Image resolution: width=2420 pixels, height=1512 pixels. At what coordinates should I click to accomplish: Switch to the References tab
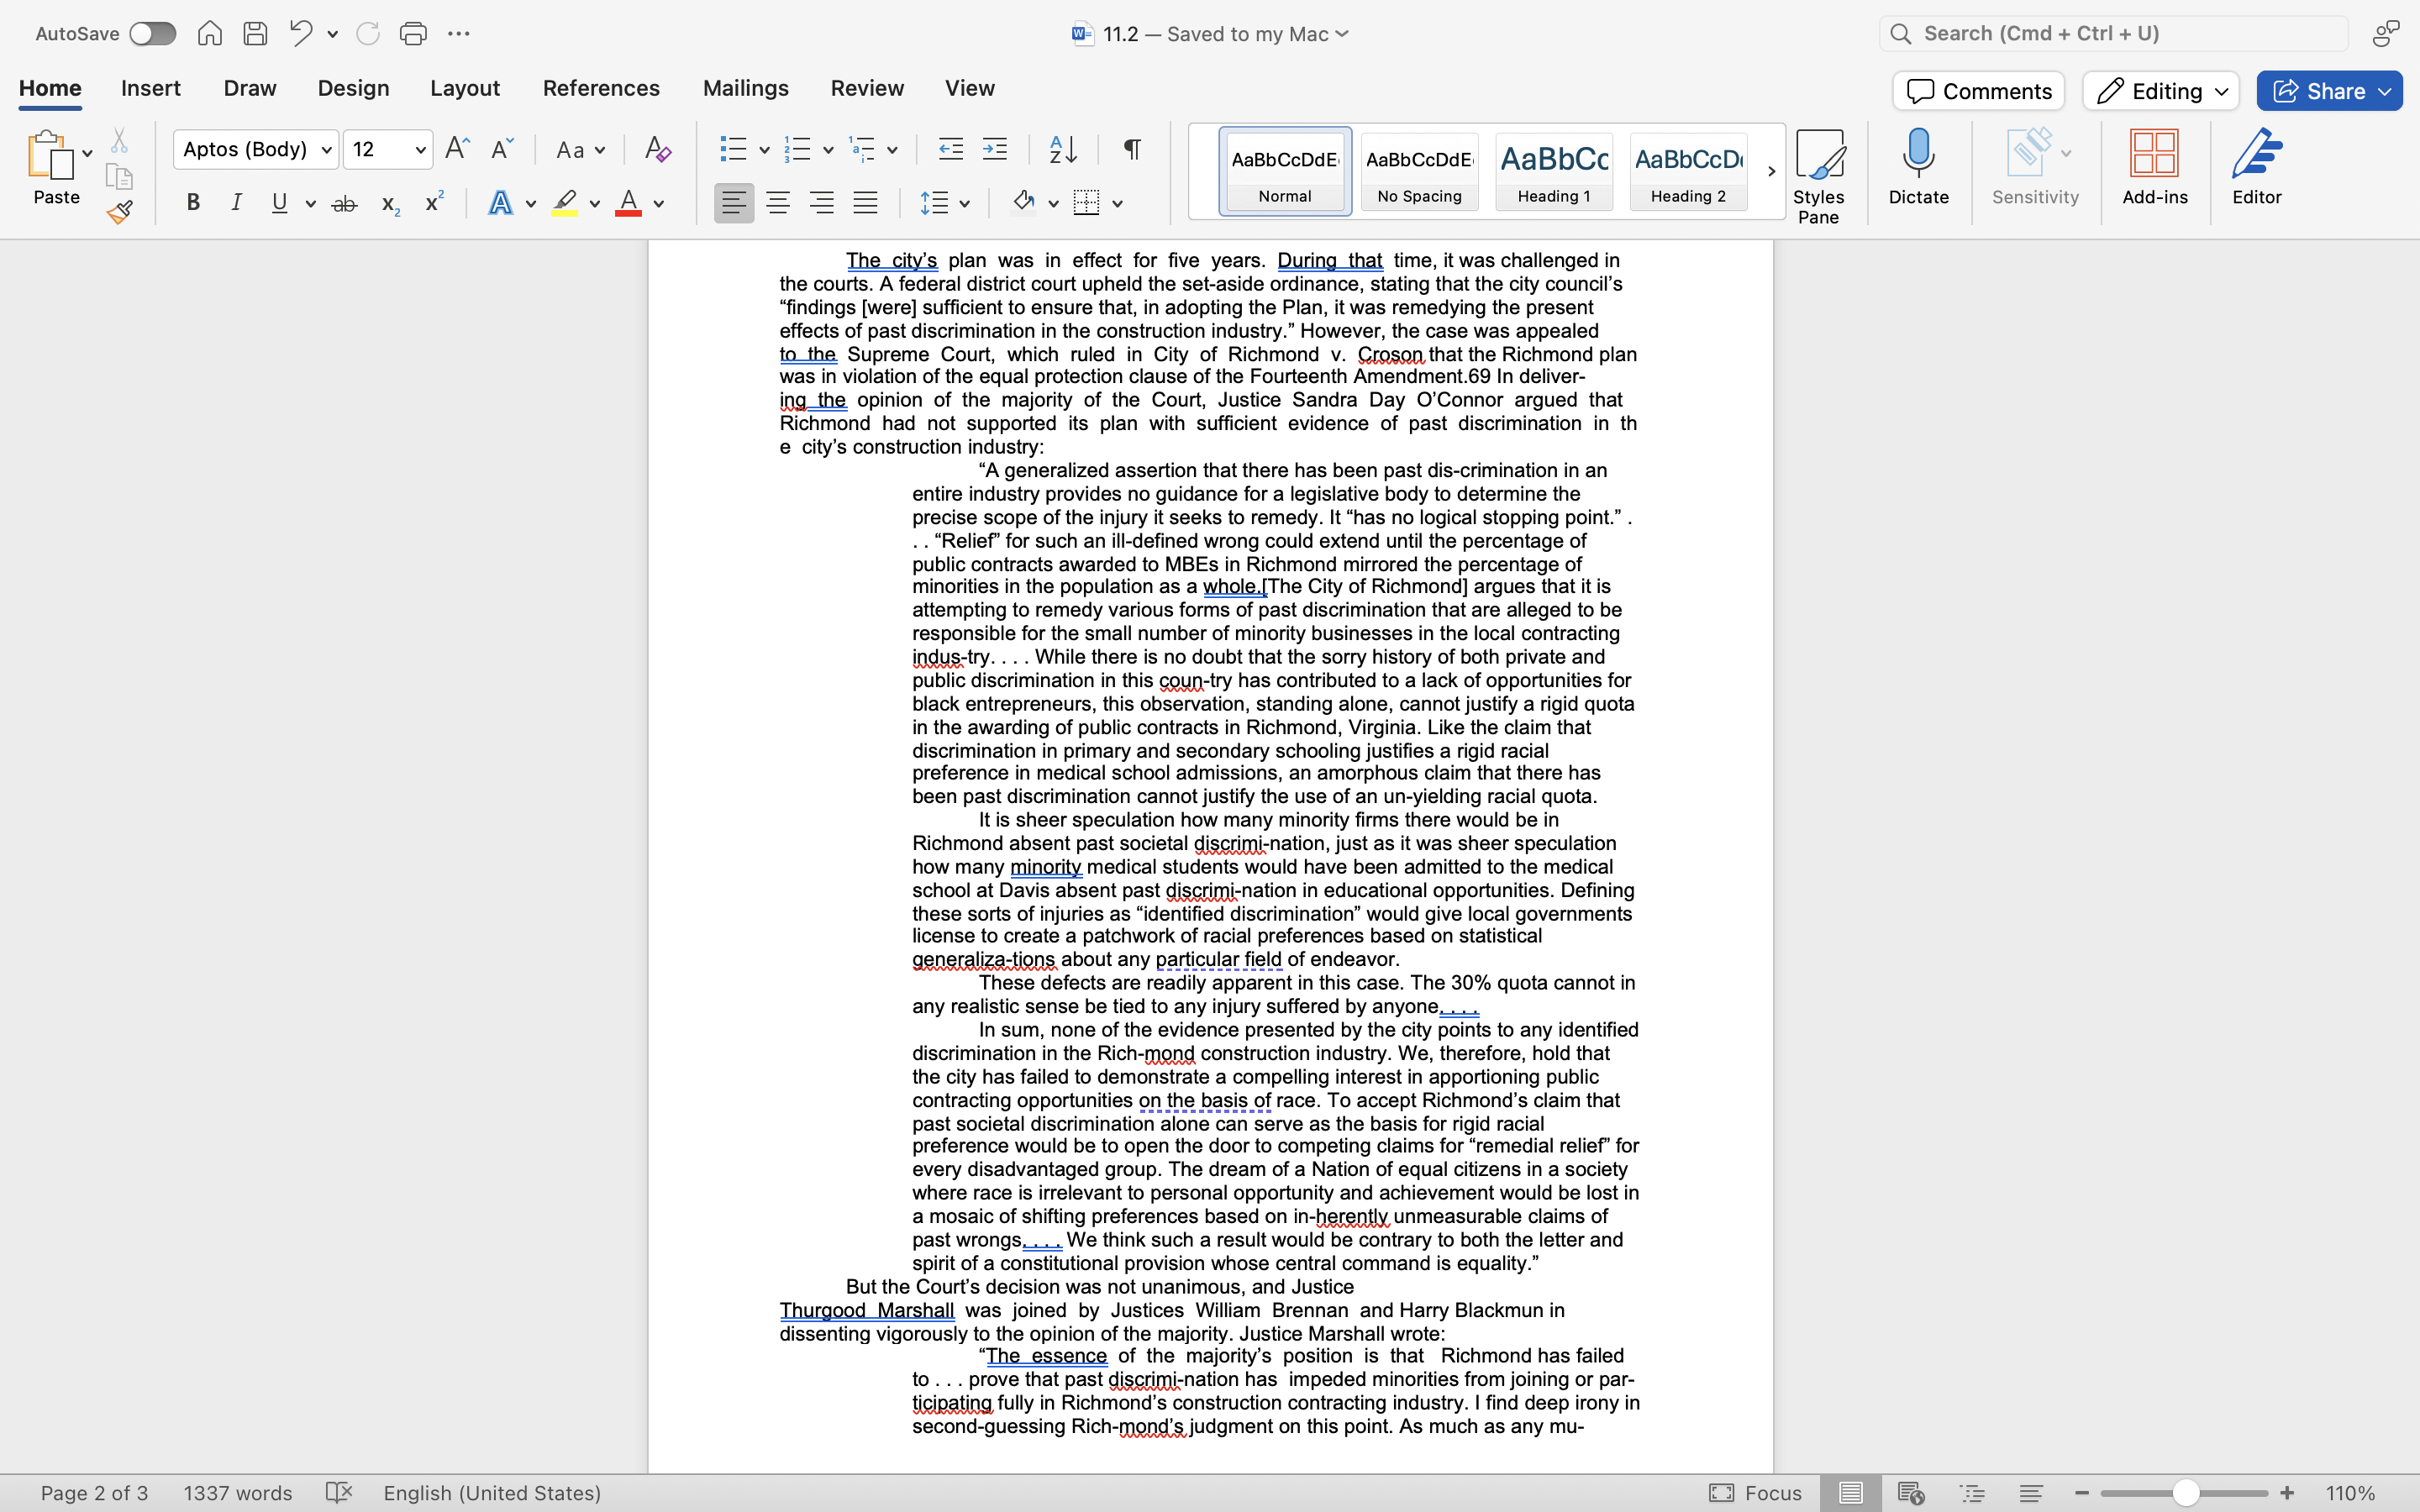(x=600, y=88)
